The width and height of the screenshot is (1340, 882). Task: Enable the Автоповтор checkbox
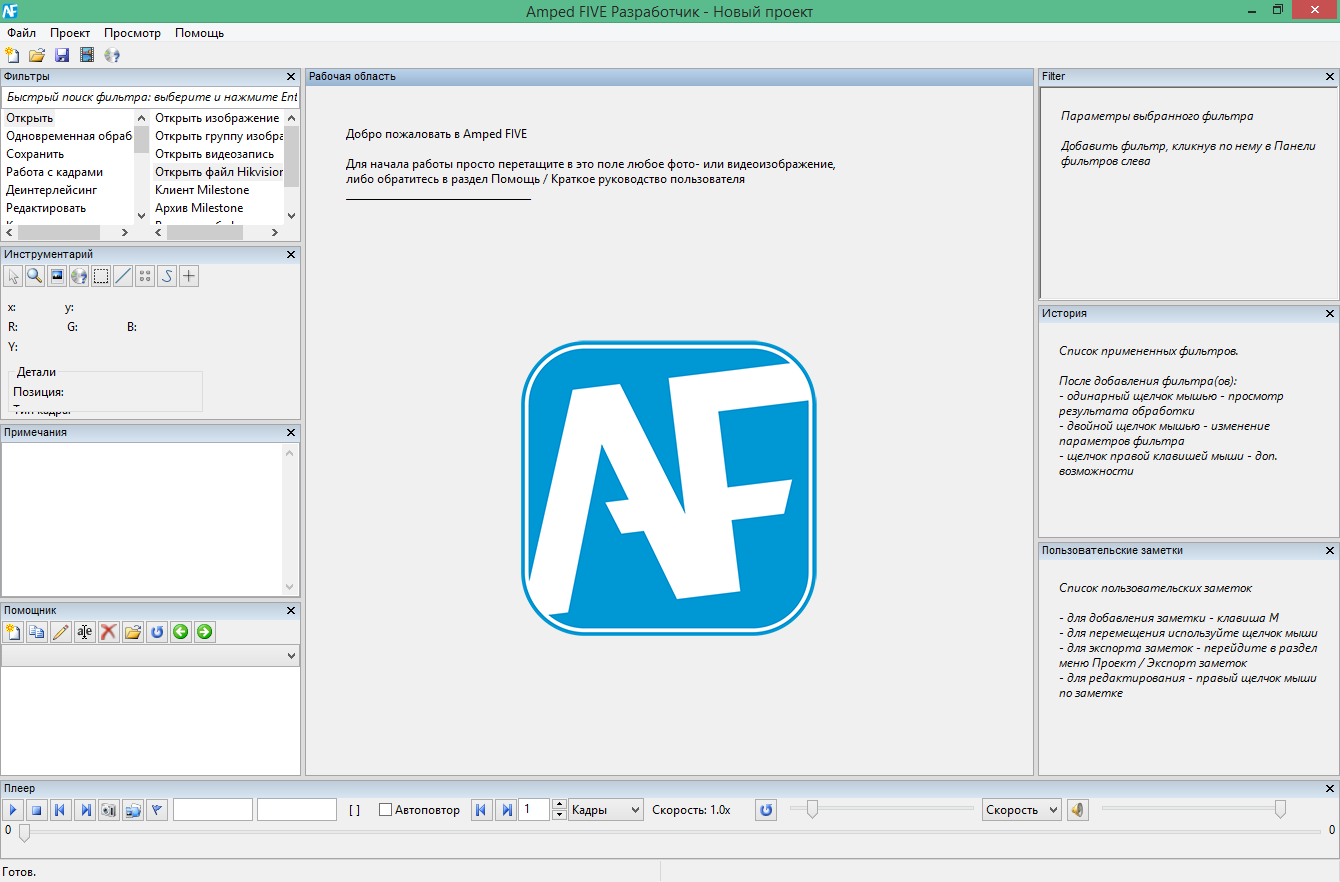[x=385, y=810]
